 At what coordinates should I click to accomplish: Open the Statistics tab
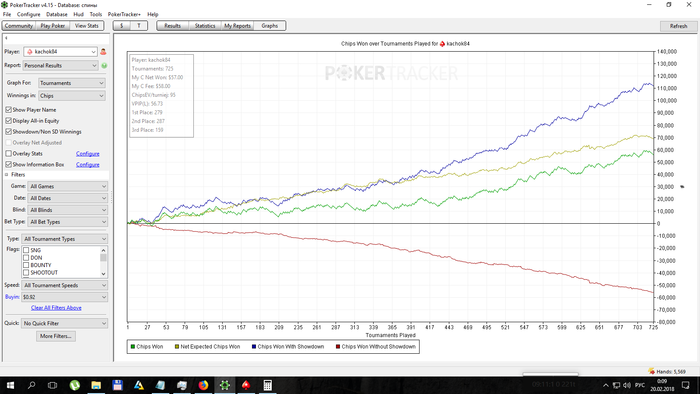tap(205, 26)
